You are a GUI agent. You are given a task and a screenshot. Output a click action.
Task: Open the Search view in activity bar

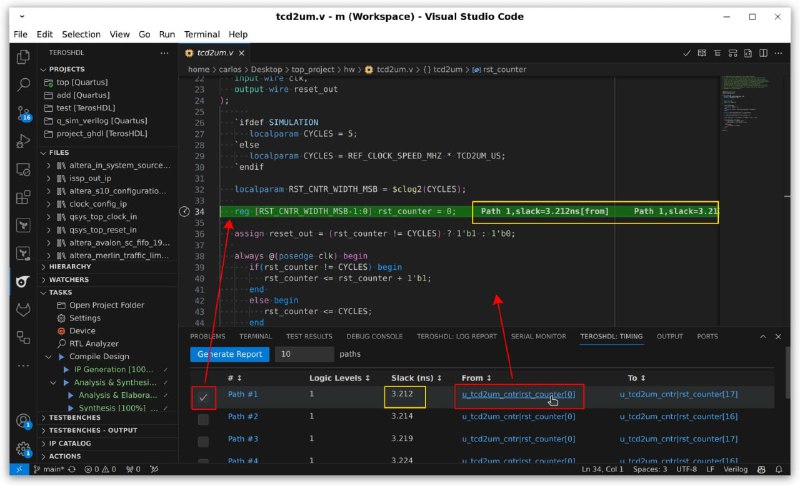point(23,85)
